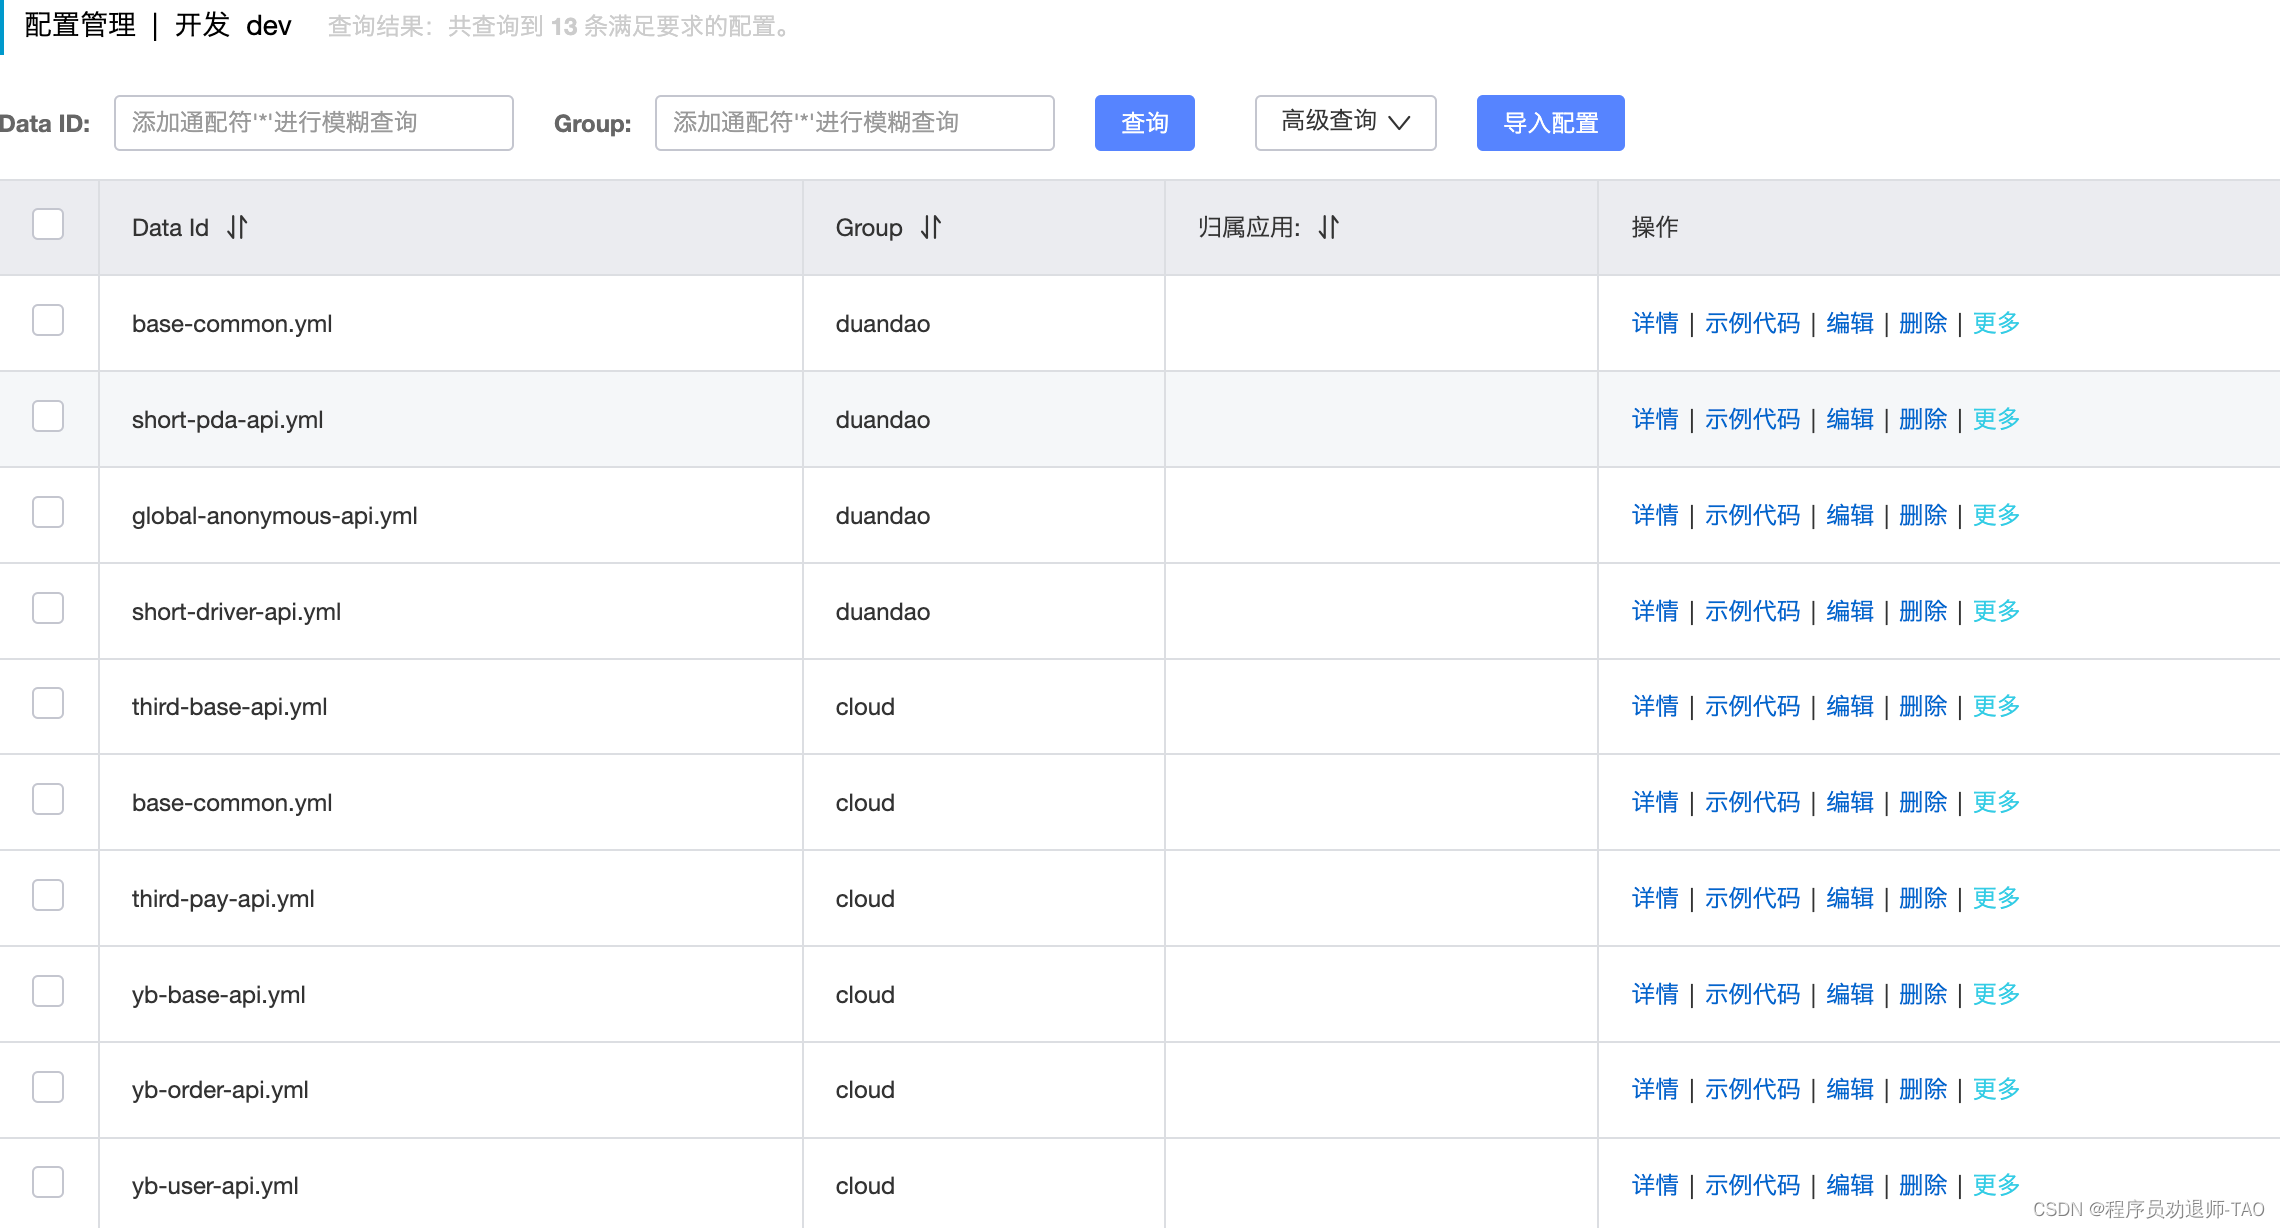2280x1228 pixels.
Task: Select the short-pda-api.yml Data Id cell
Action: point(451,419)
